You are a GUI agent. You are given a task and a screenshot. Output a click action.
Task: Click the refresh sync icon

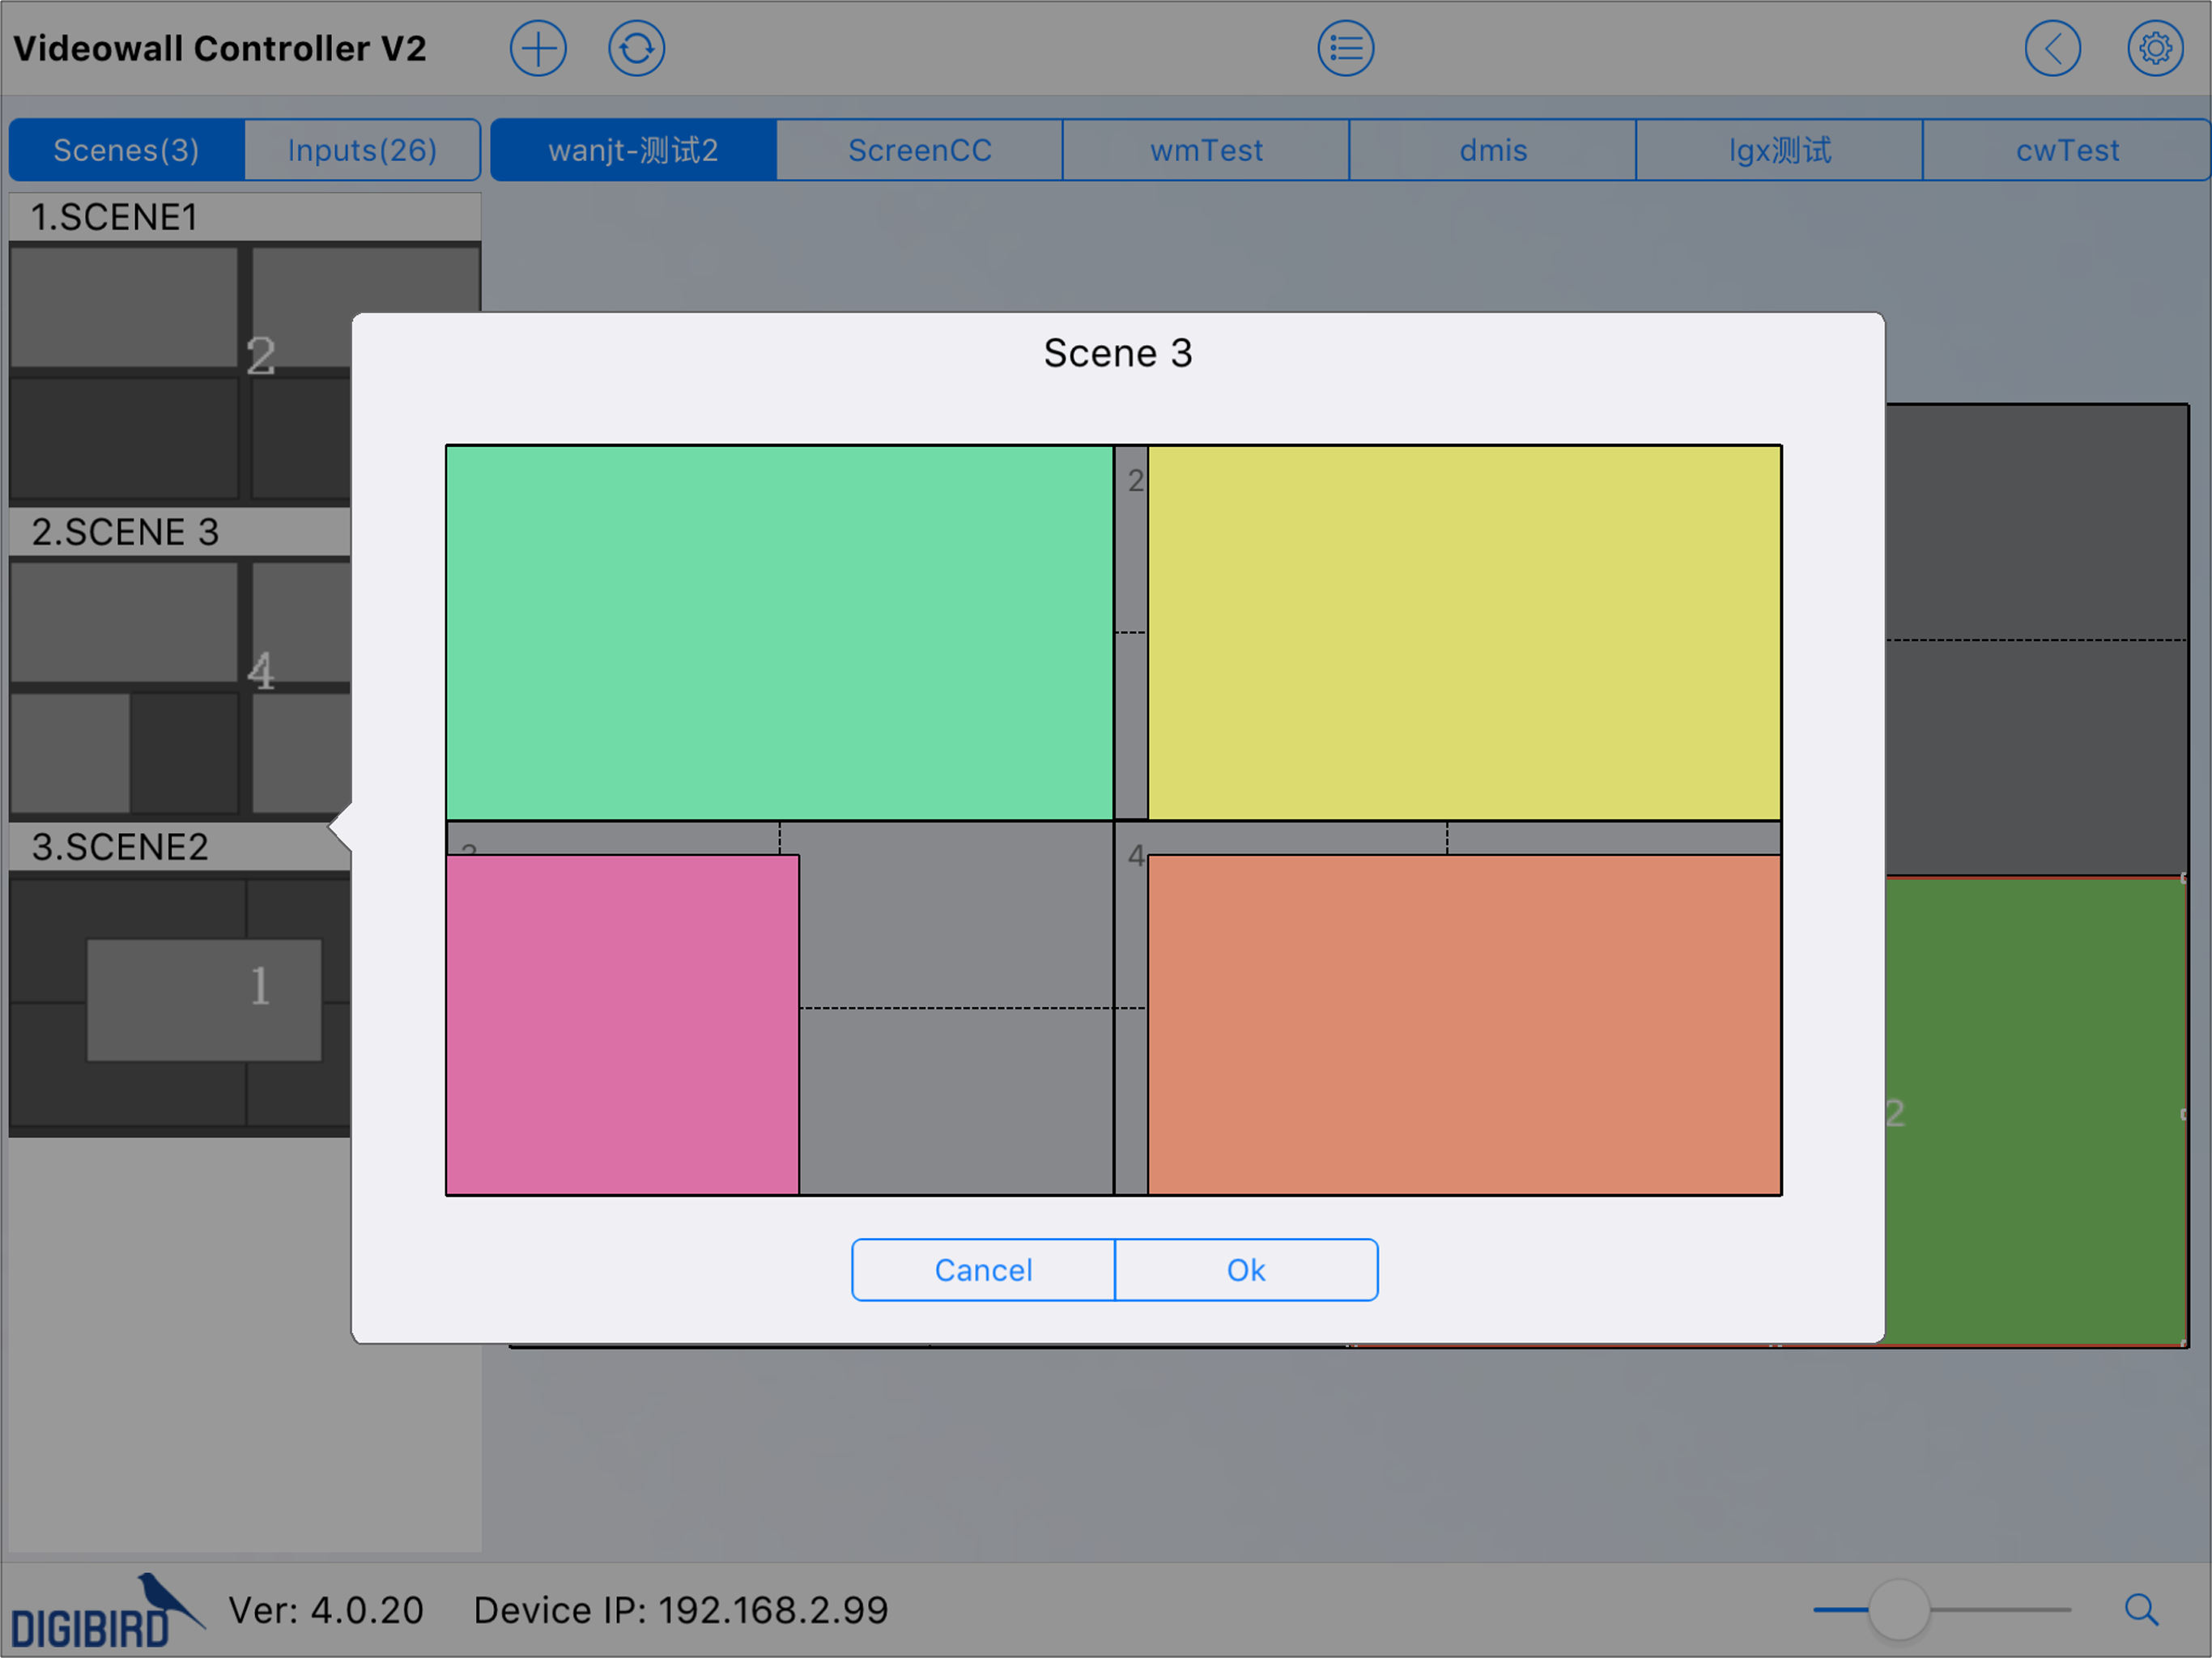click(636, 48)
